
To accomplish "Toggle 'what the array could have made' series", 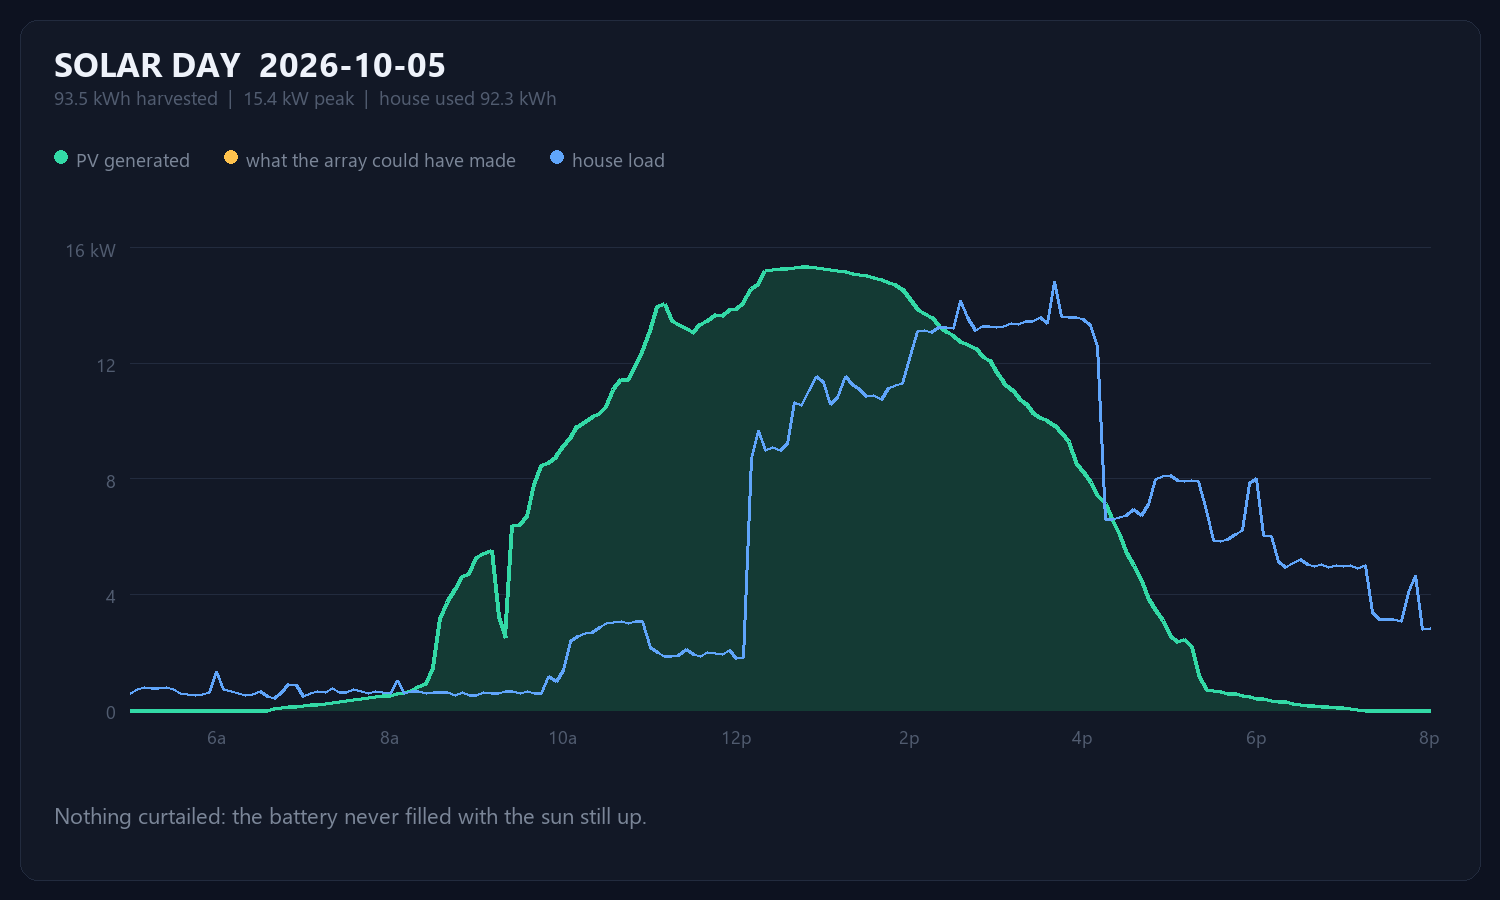I will (381, 160).
